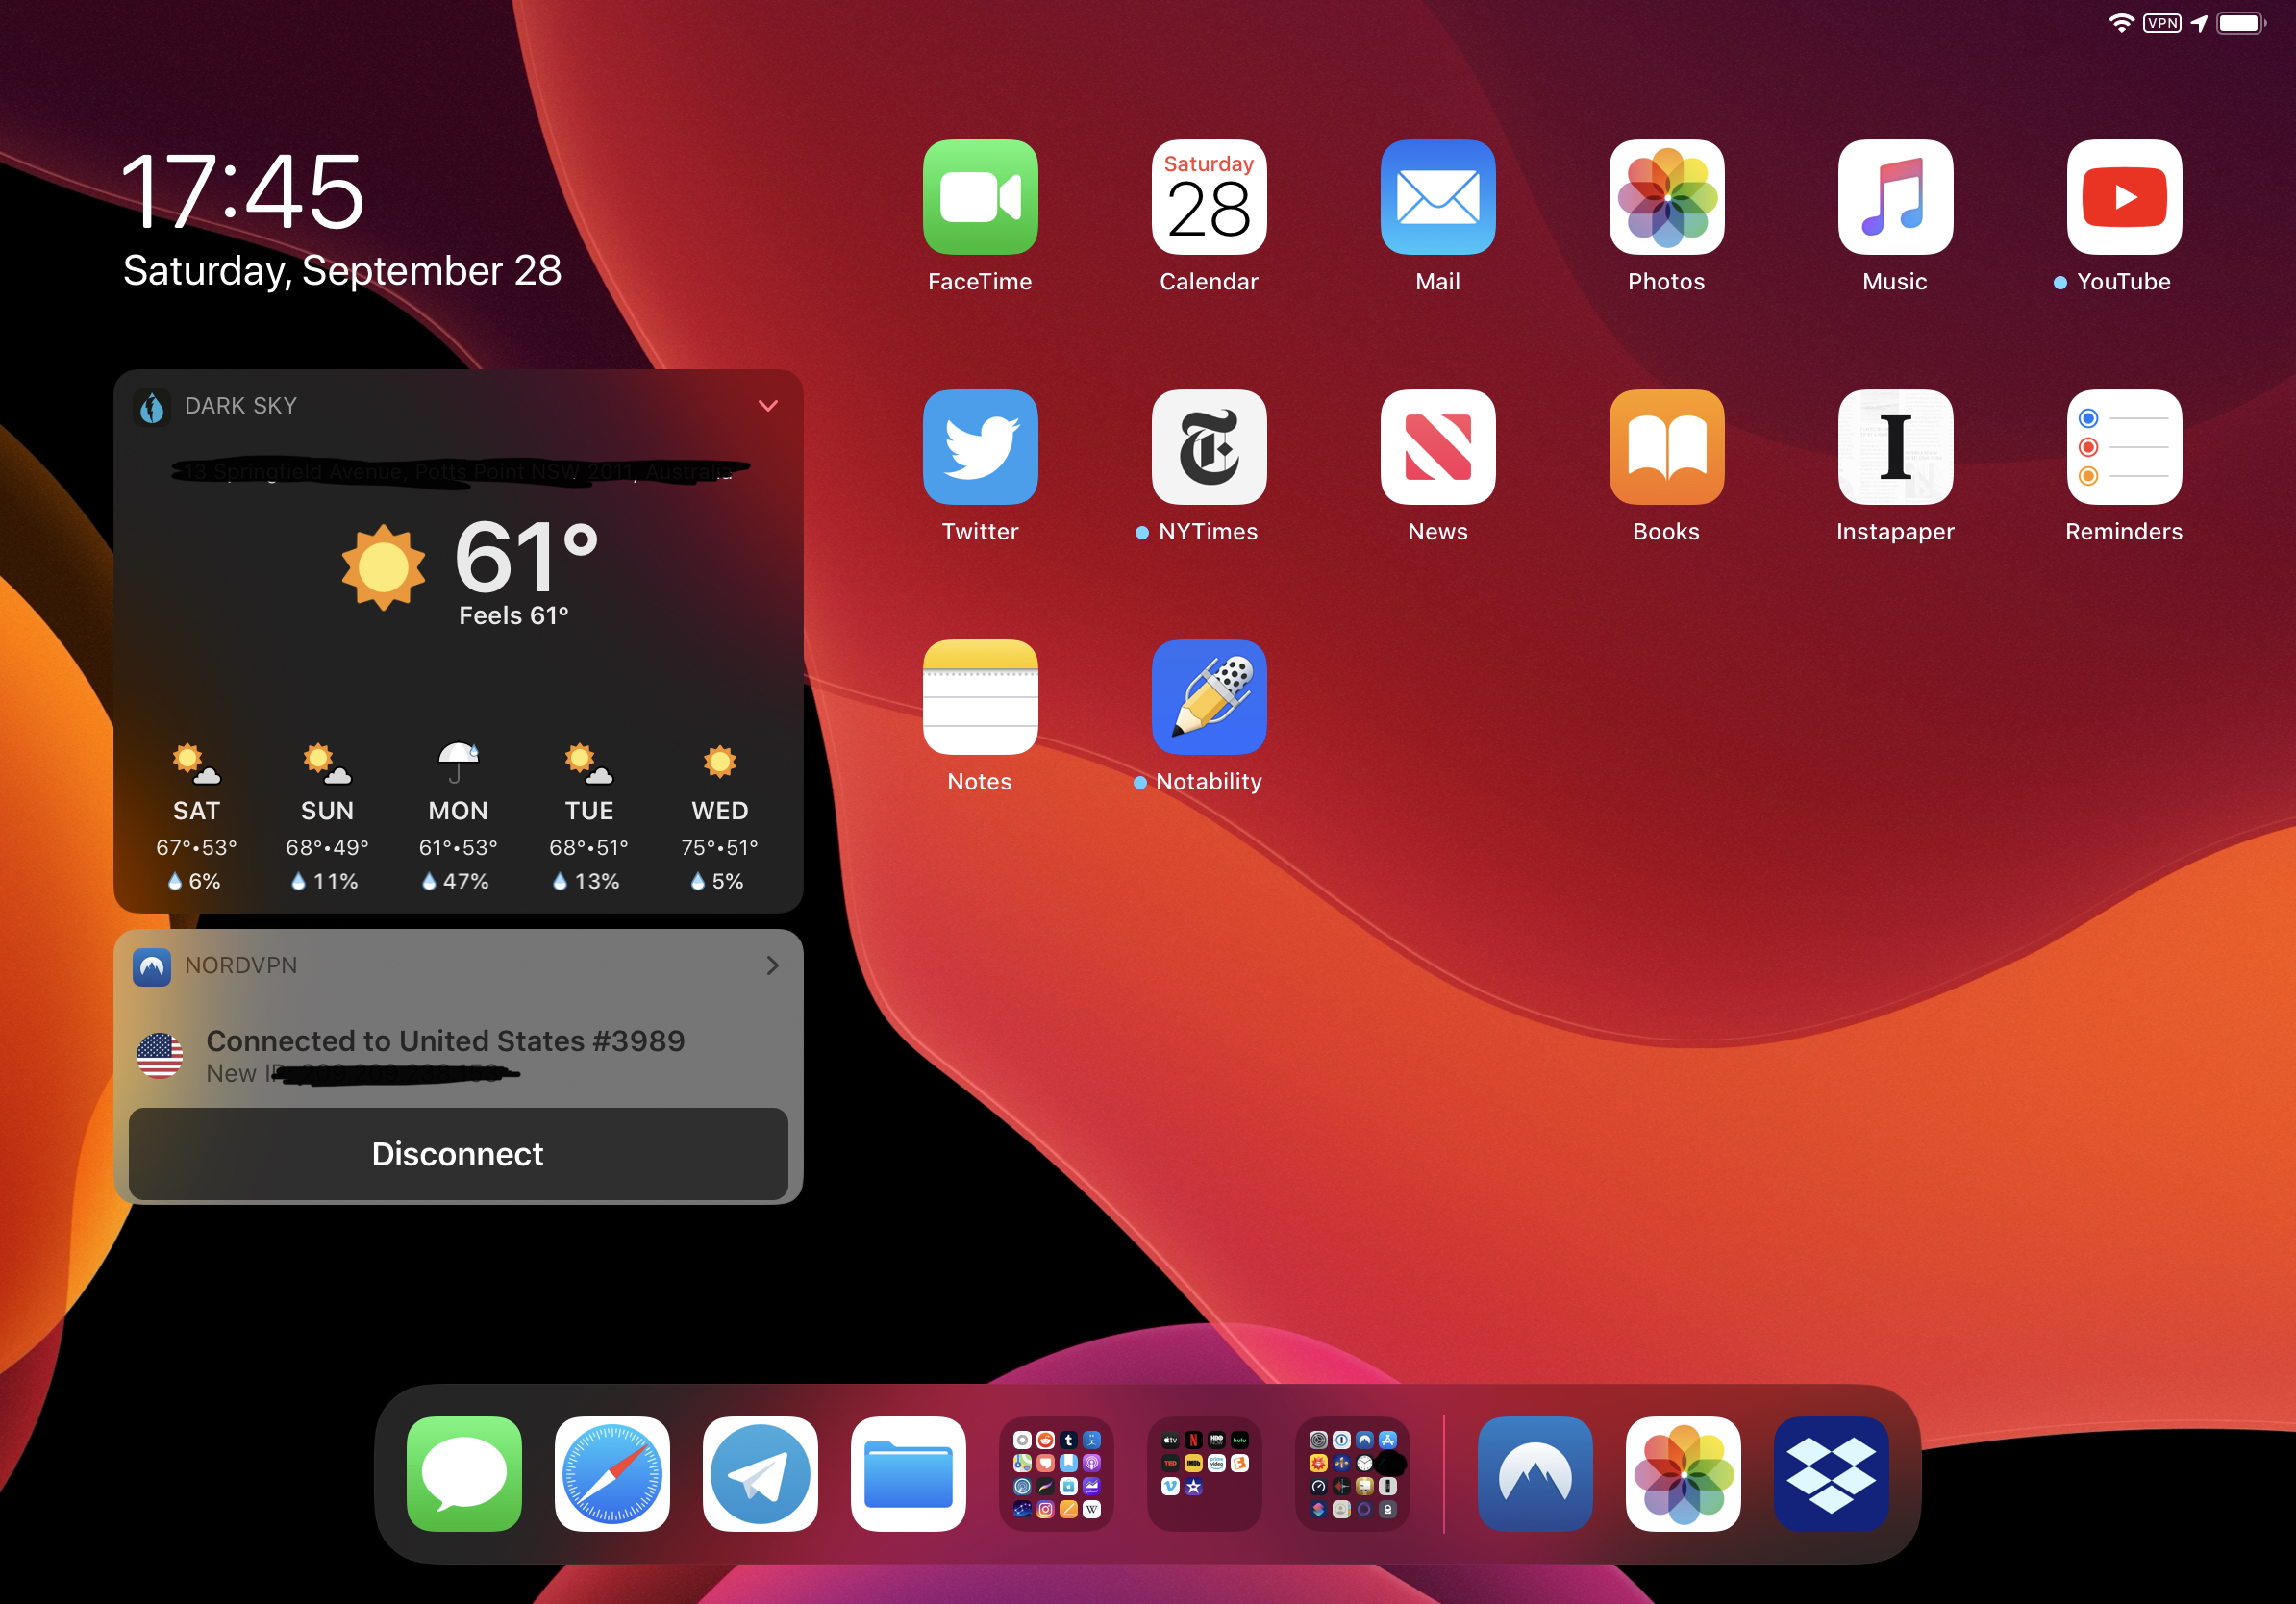2296x1604 pixels.
Task: Open the Calendar app showing Saturday 28
Action: coord(1209,197)
